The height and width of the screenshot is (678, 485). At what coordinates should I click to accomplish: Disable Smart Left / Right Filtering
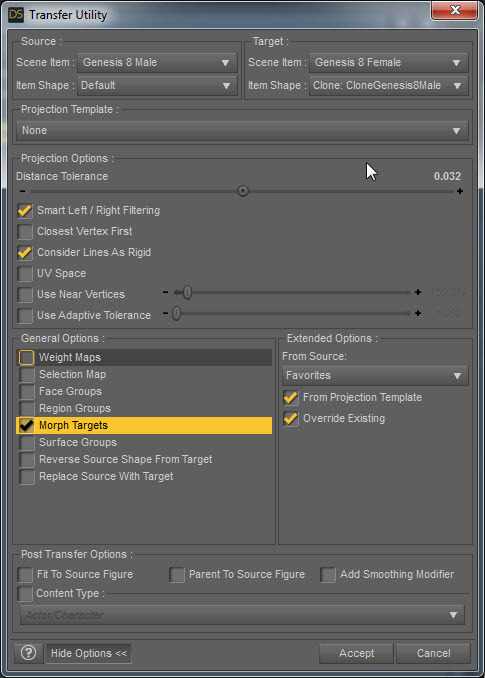(x=25, y=211)
